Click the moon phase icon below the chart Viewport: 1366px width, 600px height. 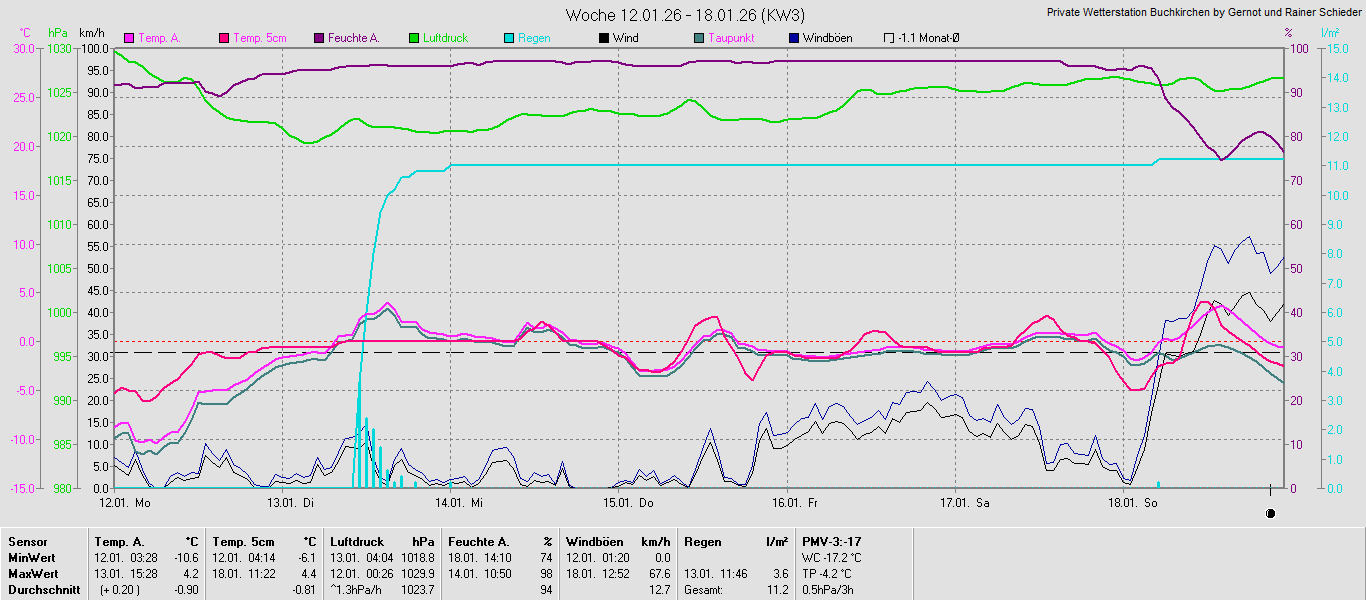1271,513
